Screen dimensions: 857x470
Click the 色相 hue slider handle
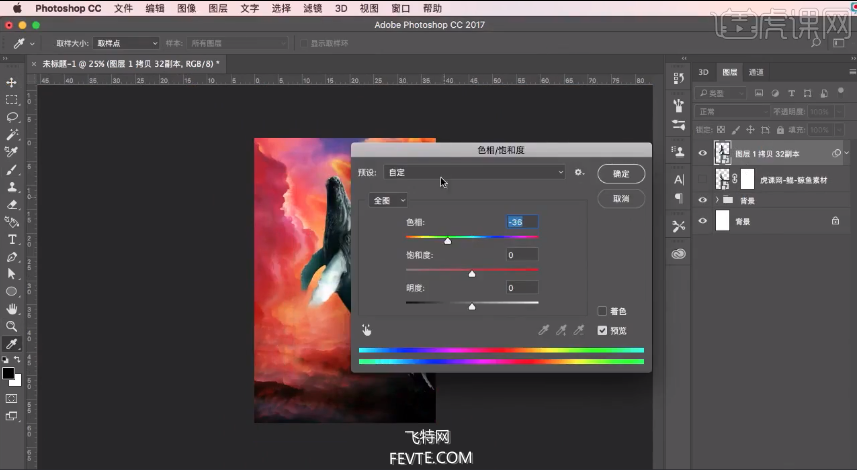click(448, 240)
